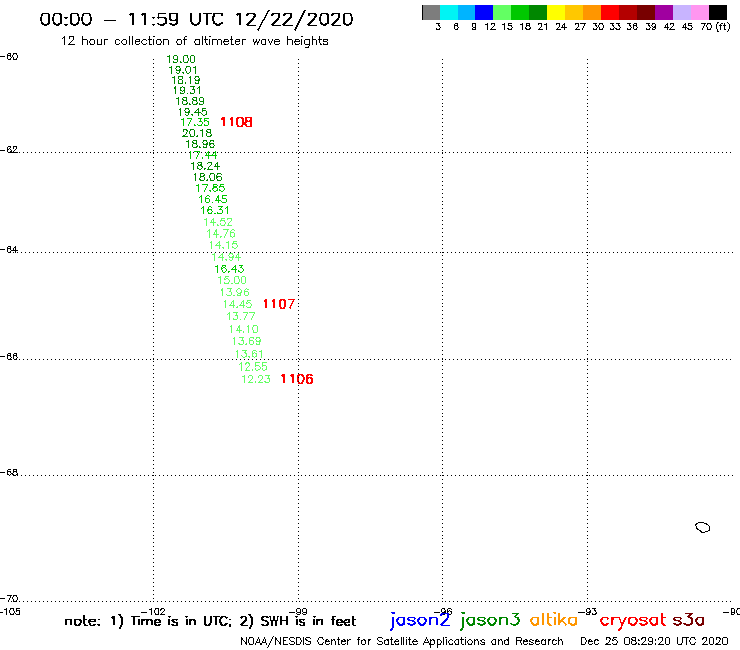The width and height of the screenshot is (740, 650).
Task: Click the 70 (ft) legend label
Action: [x=715, y=27]
